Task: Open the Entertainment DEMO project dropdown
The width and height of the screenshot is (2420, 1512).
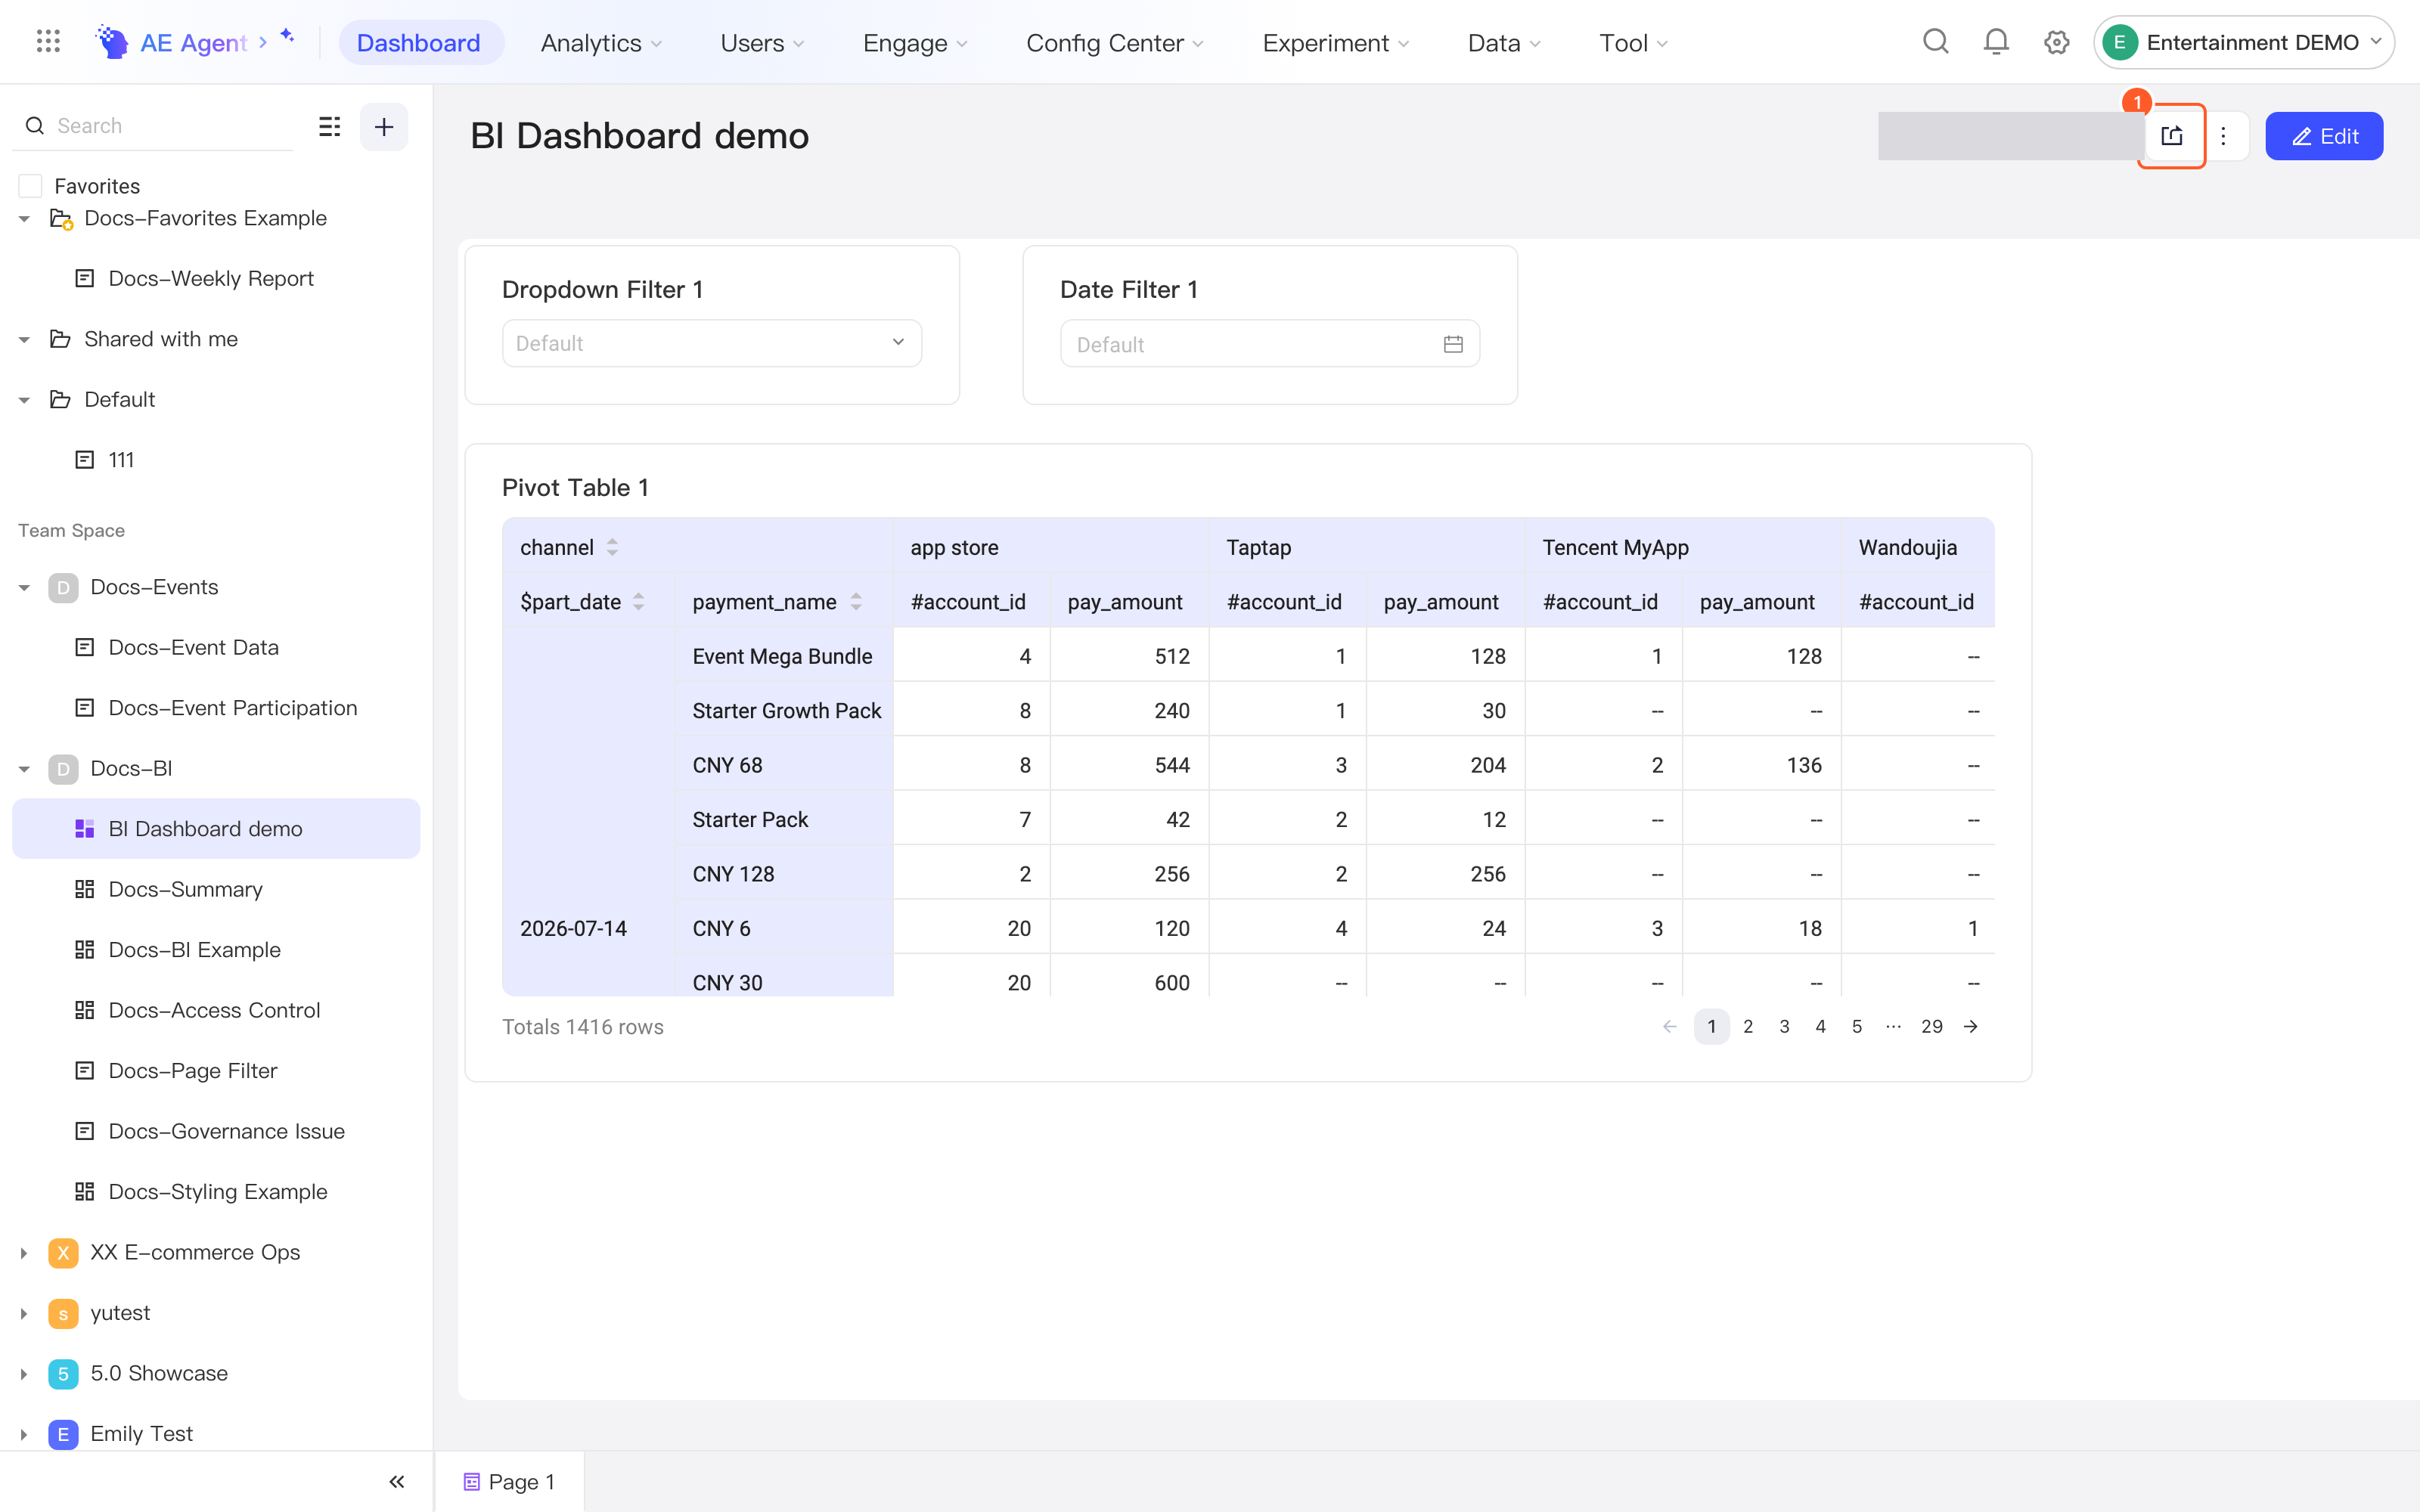Action: click(2244, 42)
